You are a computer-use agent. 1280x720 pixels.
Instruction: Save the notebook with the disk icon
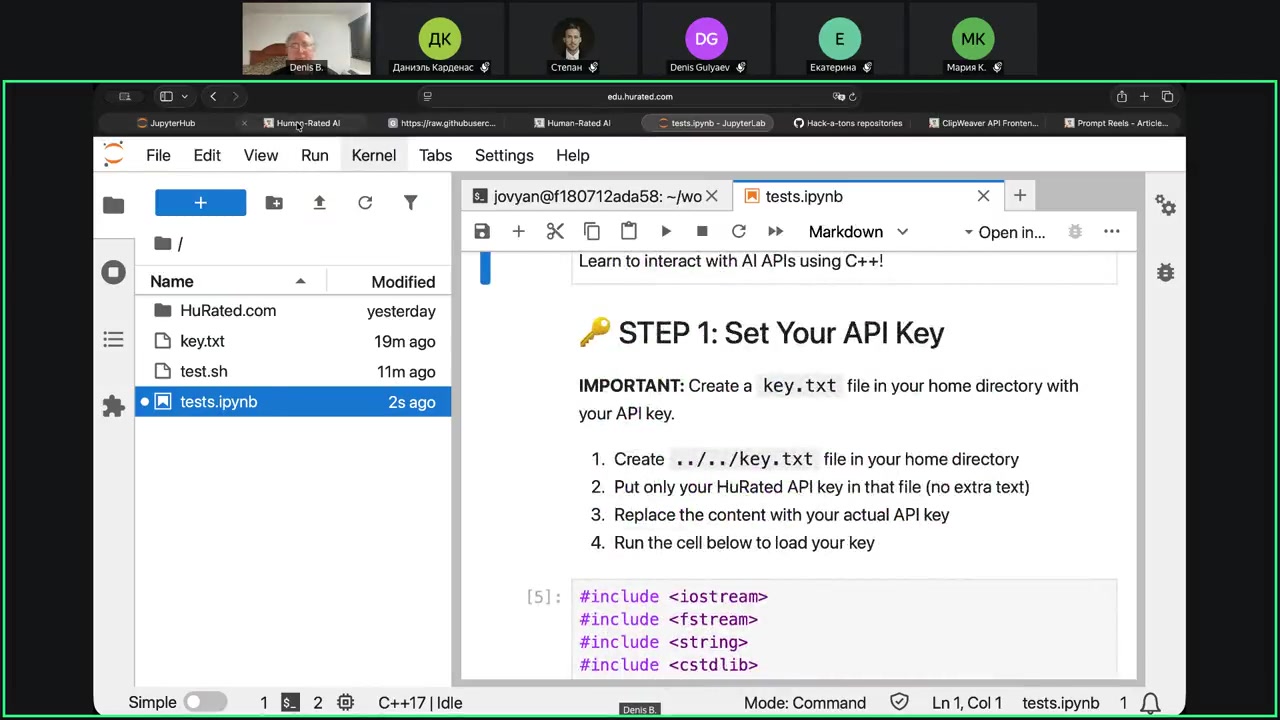tap(482, 232)
